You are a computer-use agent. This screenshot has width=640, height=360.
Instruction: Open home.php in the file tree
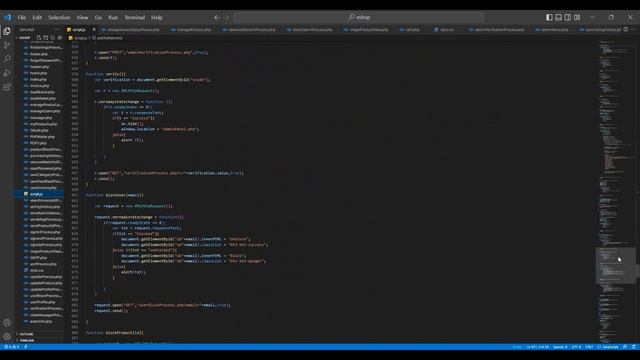click(x=39, y=73)
